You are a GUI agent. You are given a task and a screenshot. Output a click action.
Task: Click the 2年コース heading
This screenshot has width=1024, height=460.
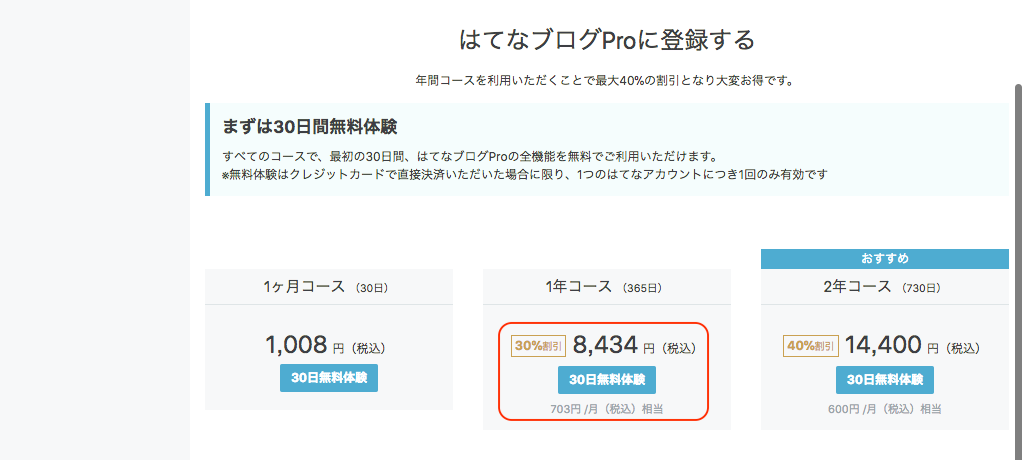tap(882, 287)
